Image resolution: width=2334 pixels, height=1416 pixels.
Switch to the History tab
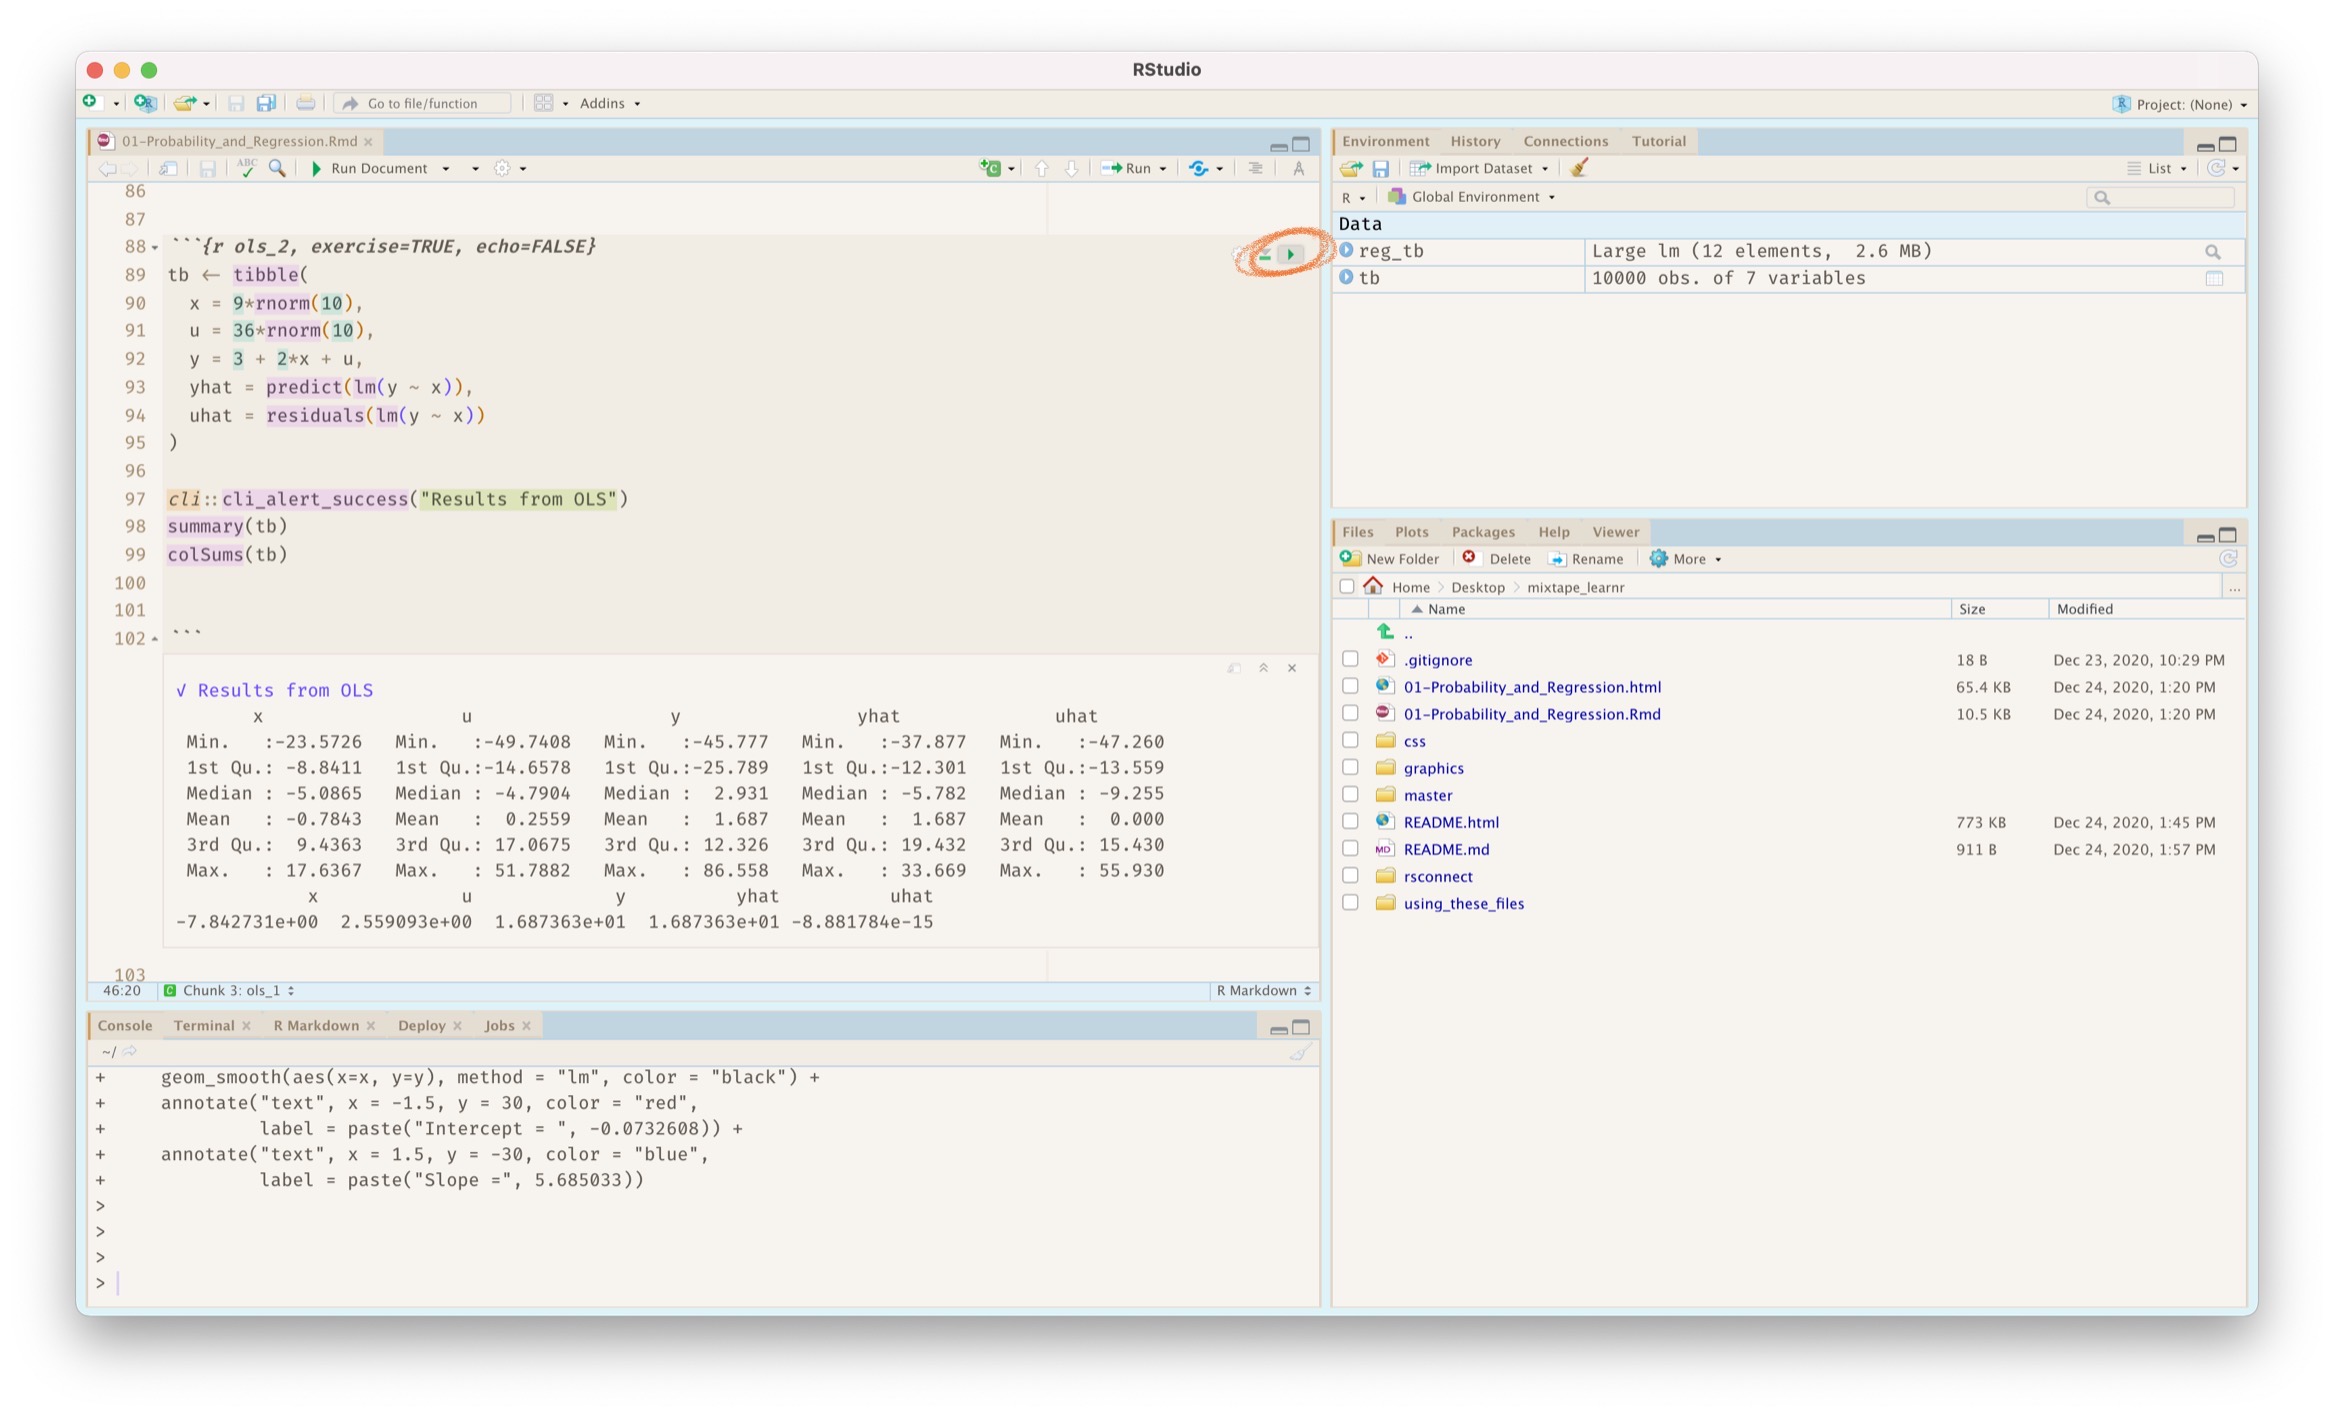click(x=1475, y=140)
